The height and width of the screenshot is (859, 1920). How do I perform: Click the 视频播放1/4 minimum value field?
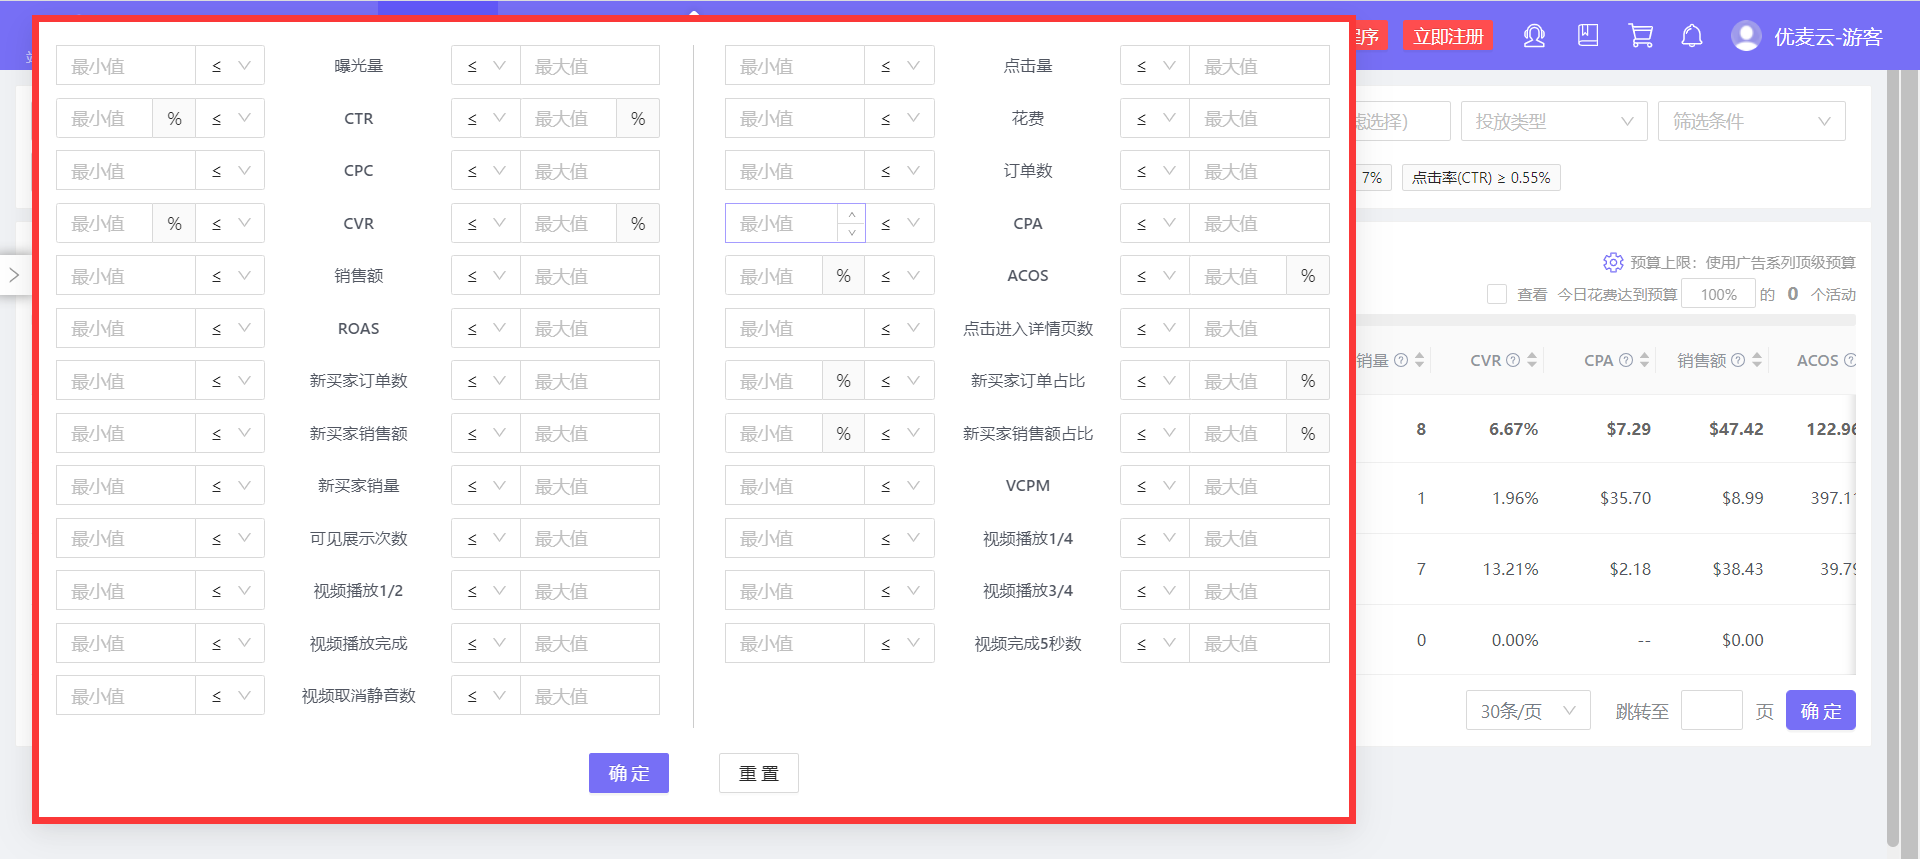[795, 539]
